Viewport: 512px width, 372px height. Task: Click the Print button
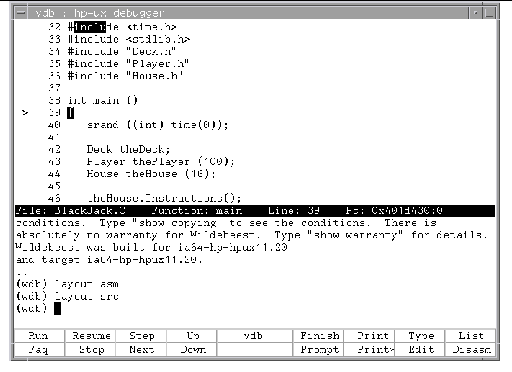coord(370,335)
